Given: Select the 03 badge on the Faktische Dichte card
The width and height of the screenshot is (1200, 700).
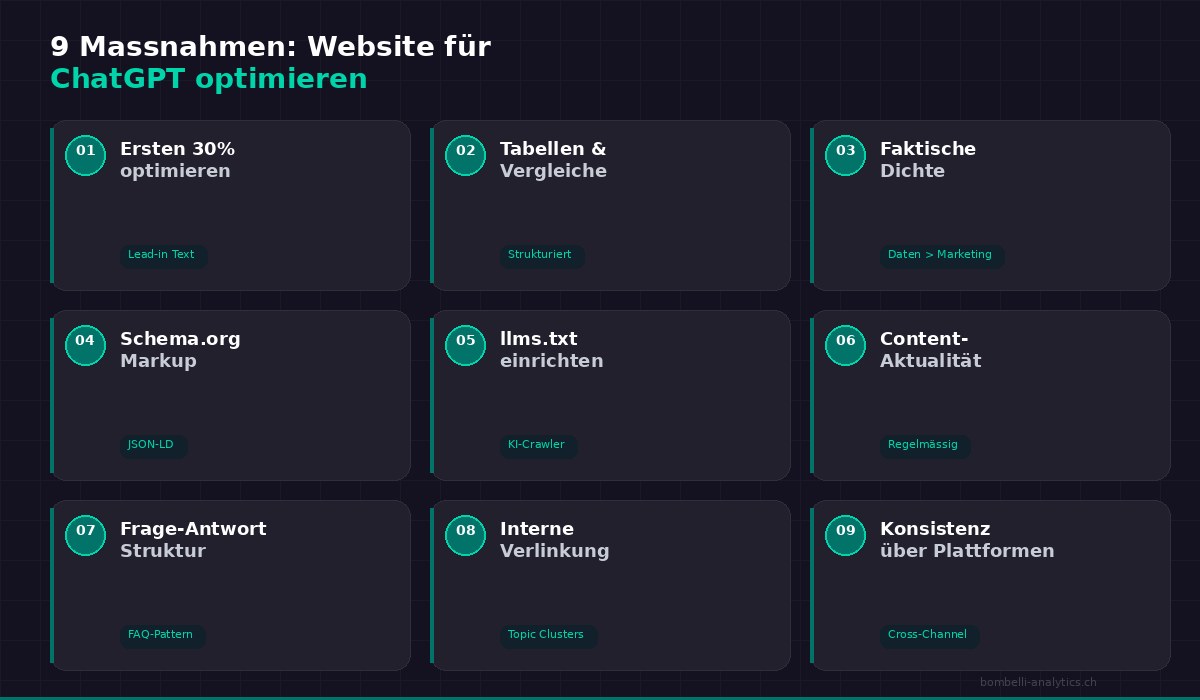Looking at the screenshot, I should pyautogui.click(x=845, y=155).
